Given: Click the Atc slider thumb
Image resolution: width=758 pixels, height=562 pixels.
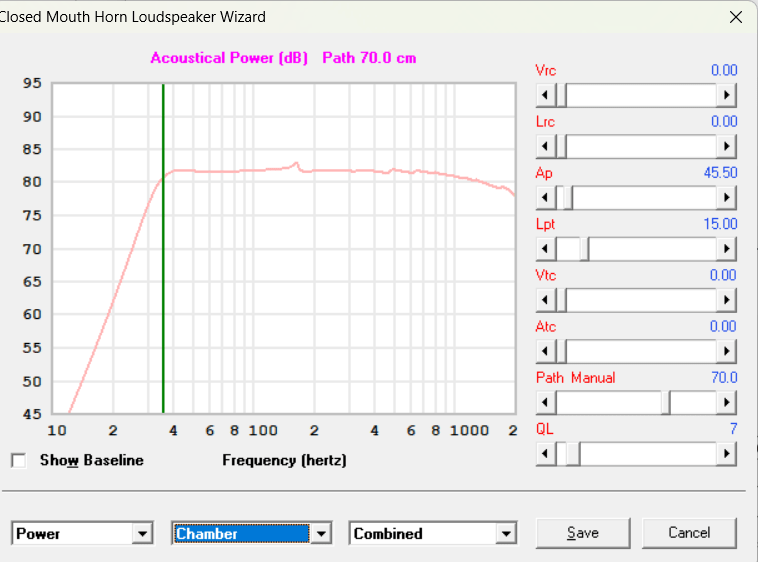Looking at the screenshot, I should pyautogui.click(x=561, y=351).
